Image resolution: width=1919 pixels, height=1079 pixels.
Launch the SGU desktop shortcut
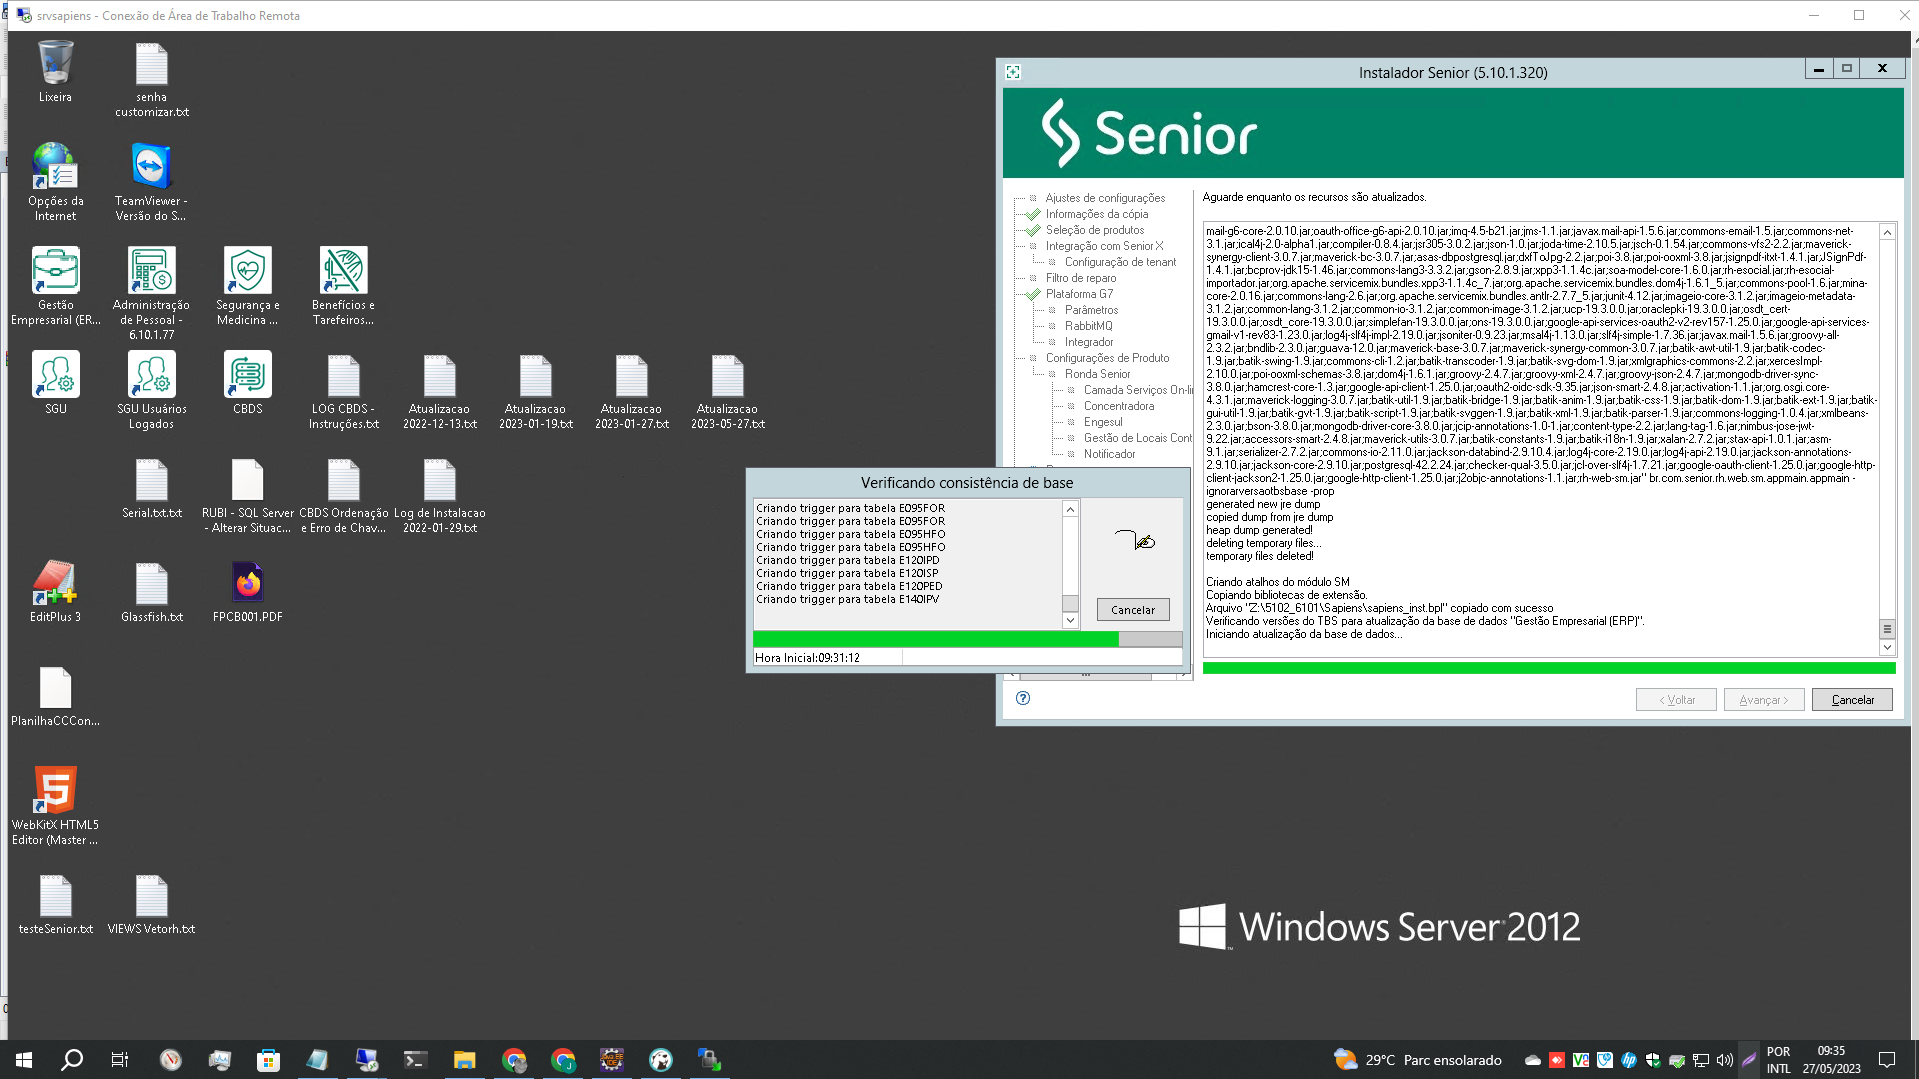[x=55, y=382]
